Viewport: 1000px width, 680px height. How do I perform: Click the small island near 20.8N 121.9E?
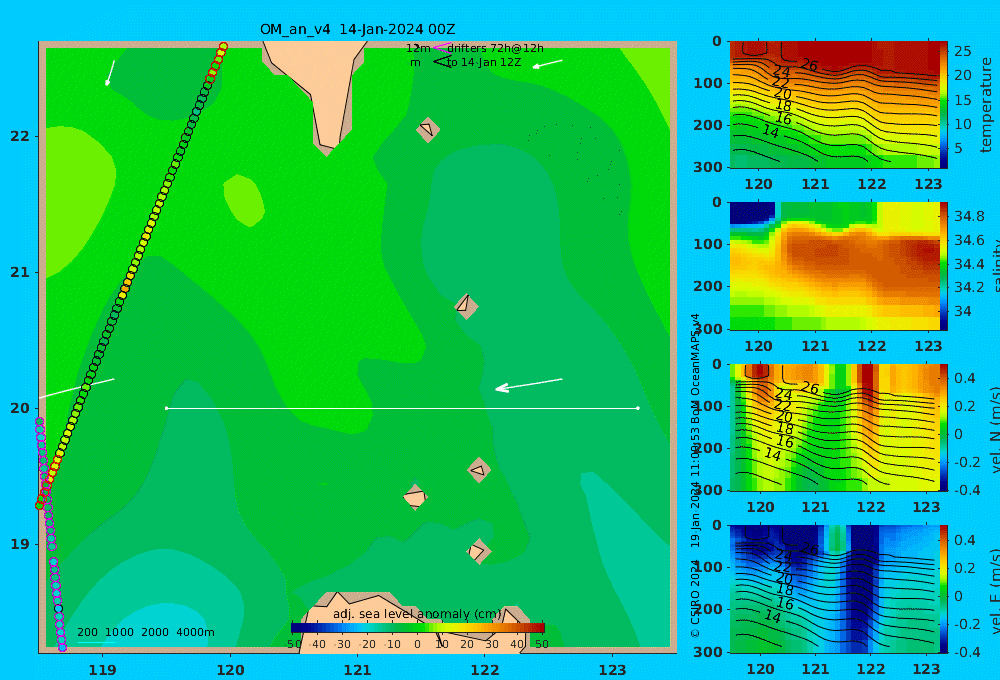[x=466, y=306]
